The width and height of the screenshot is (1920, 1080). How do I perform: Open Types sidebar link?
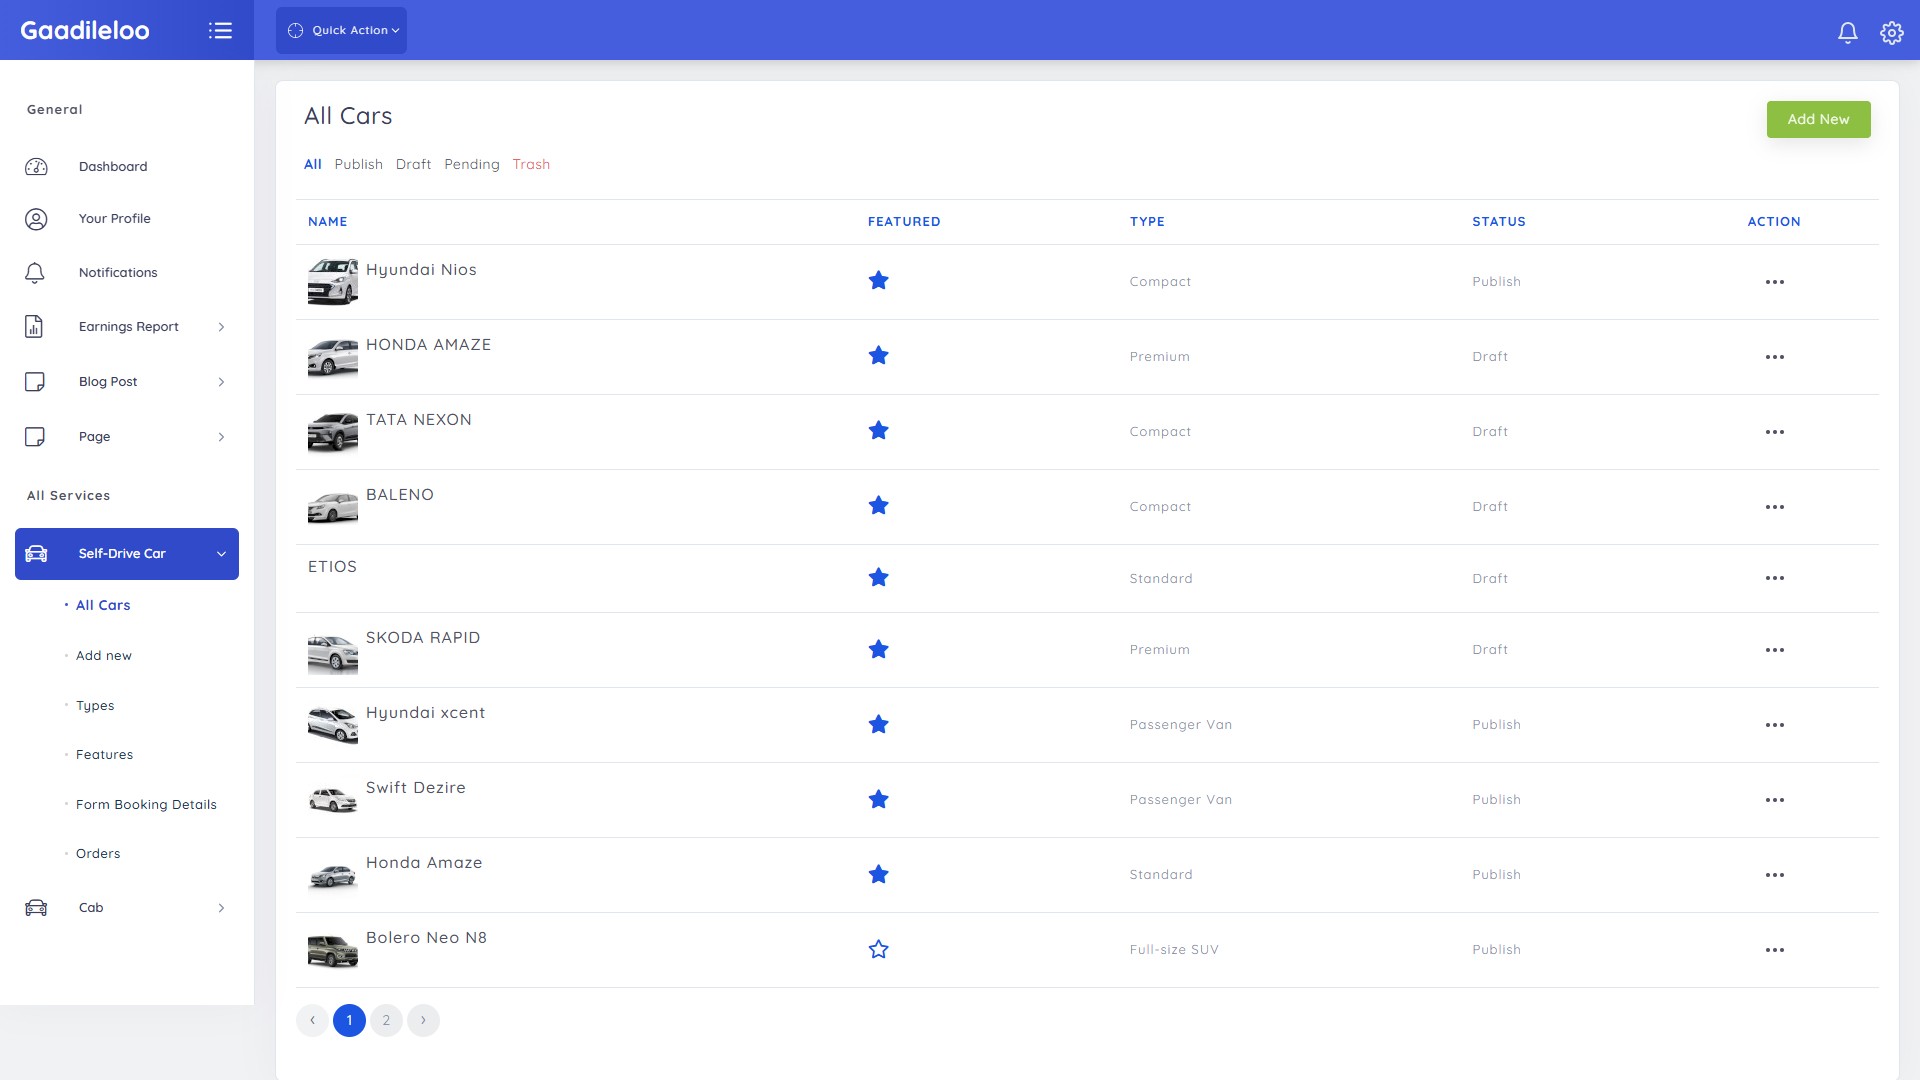click(x=95, y=706)
